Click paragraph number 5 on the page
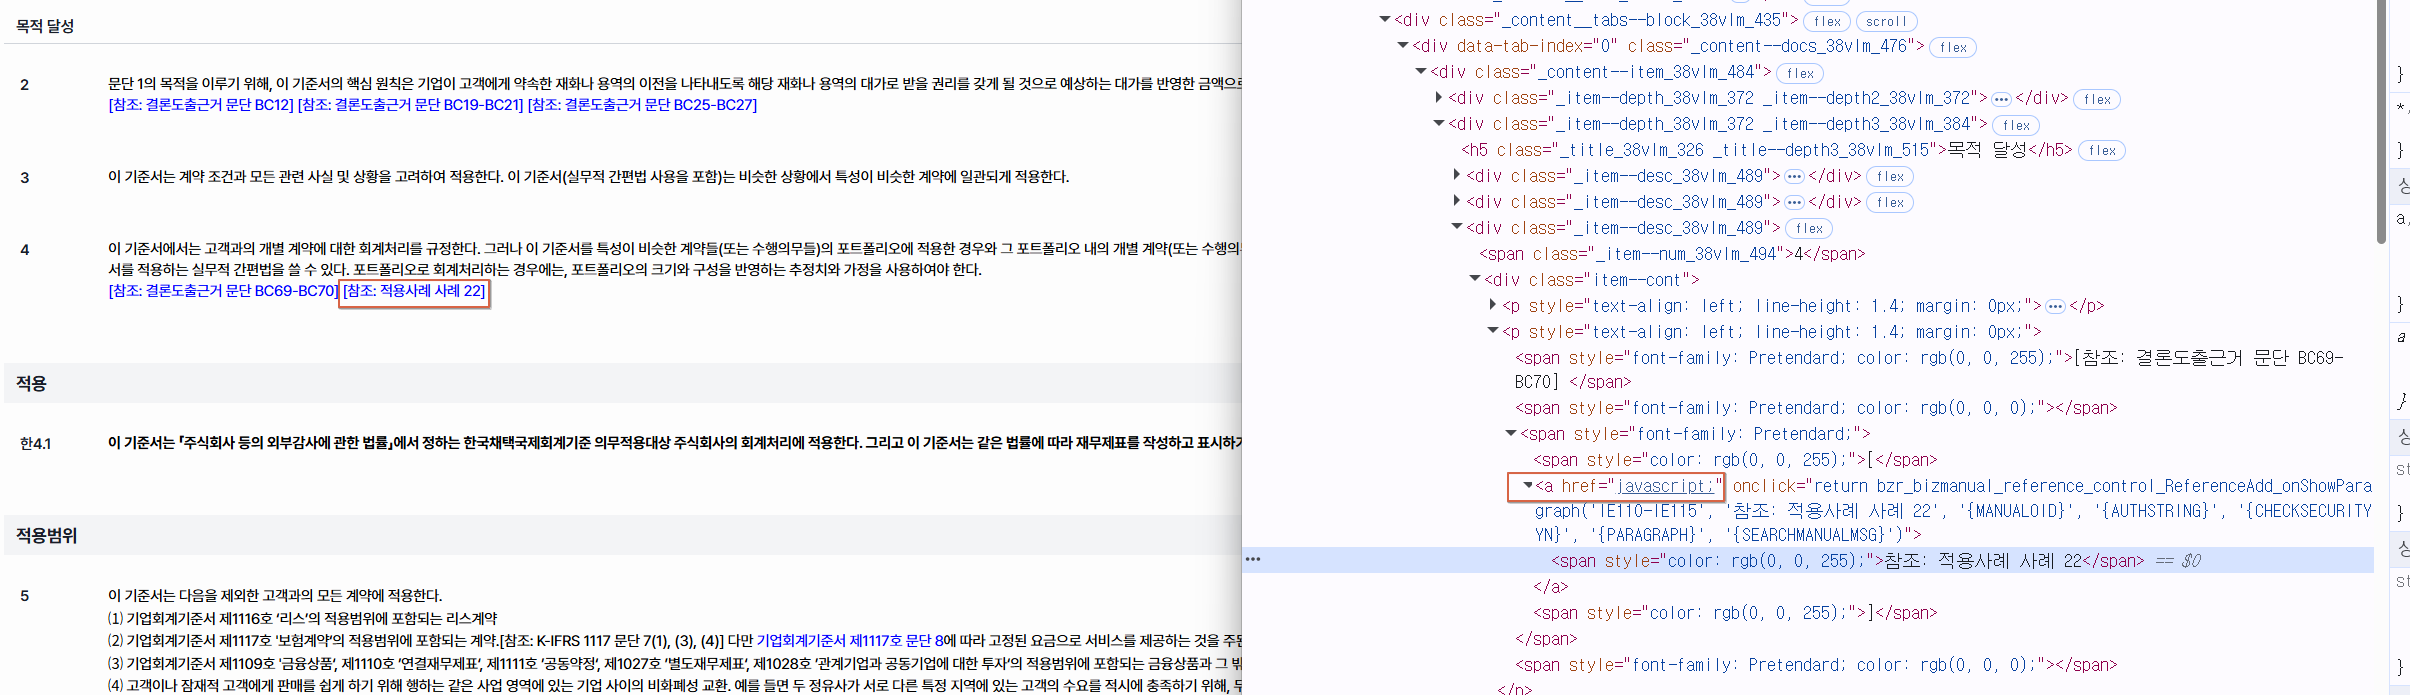This screenshot has width=2410, height=695. point(25,596)
